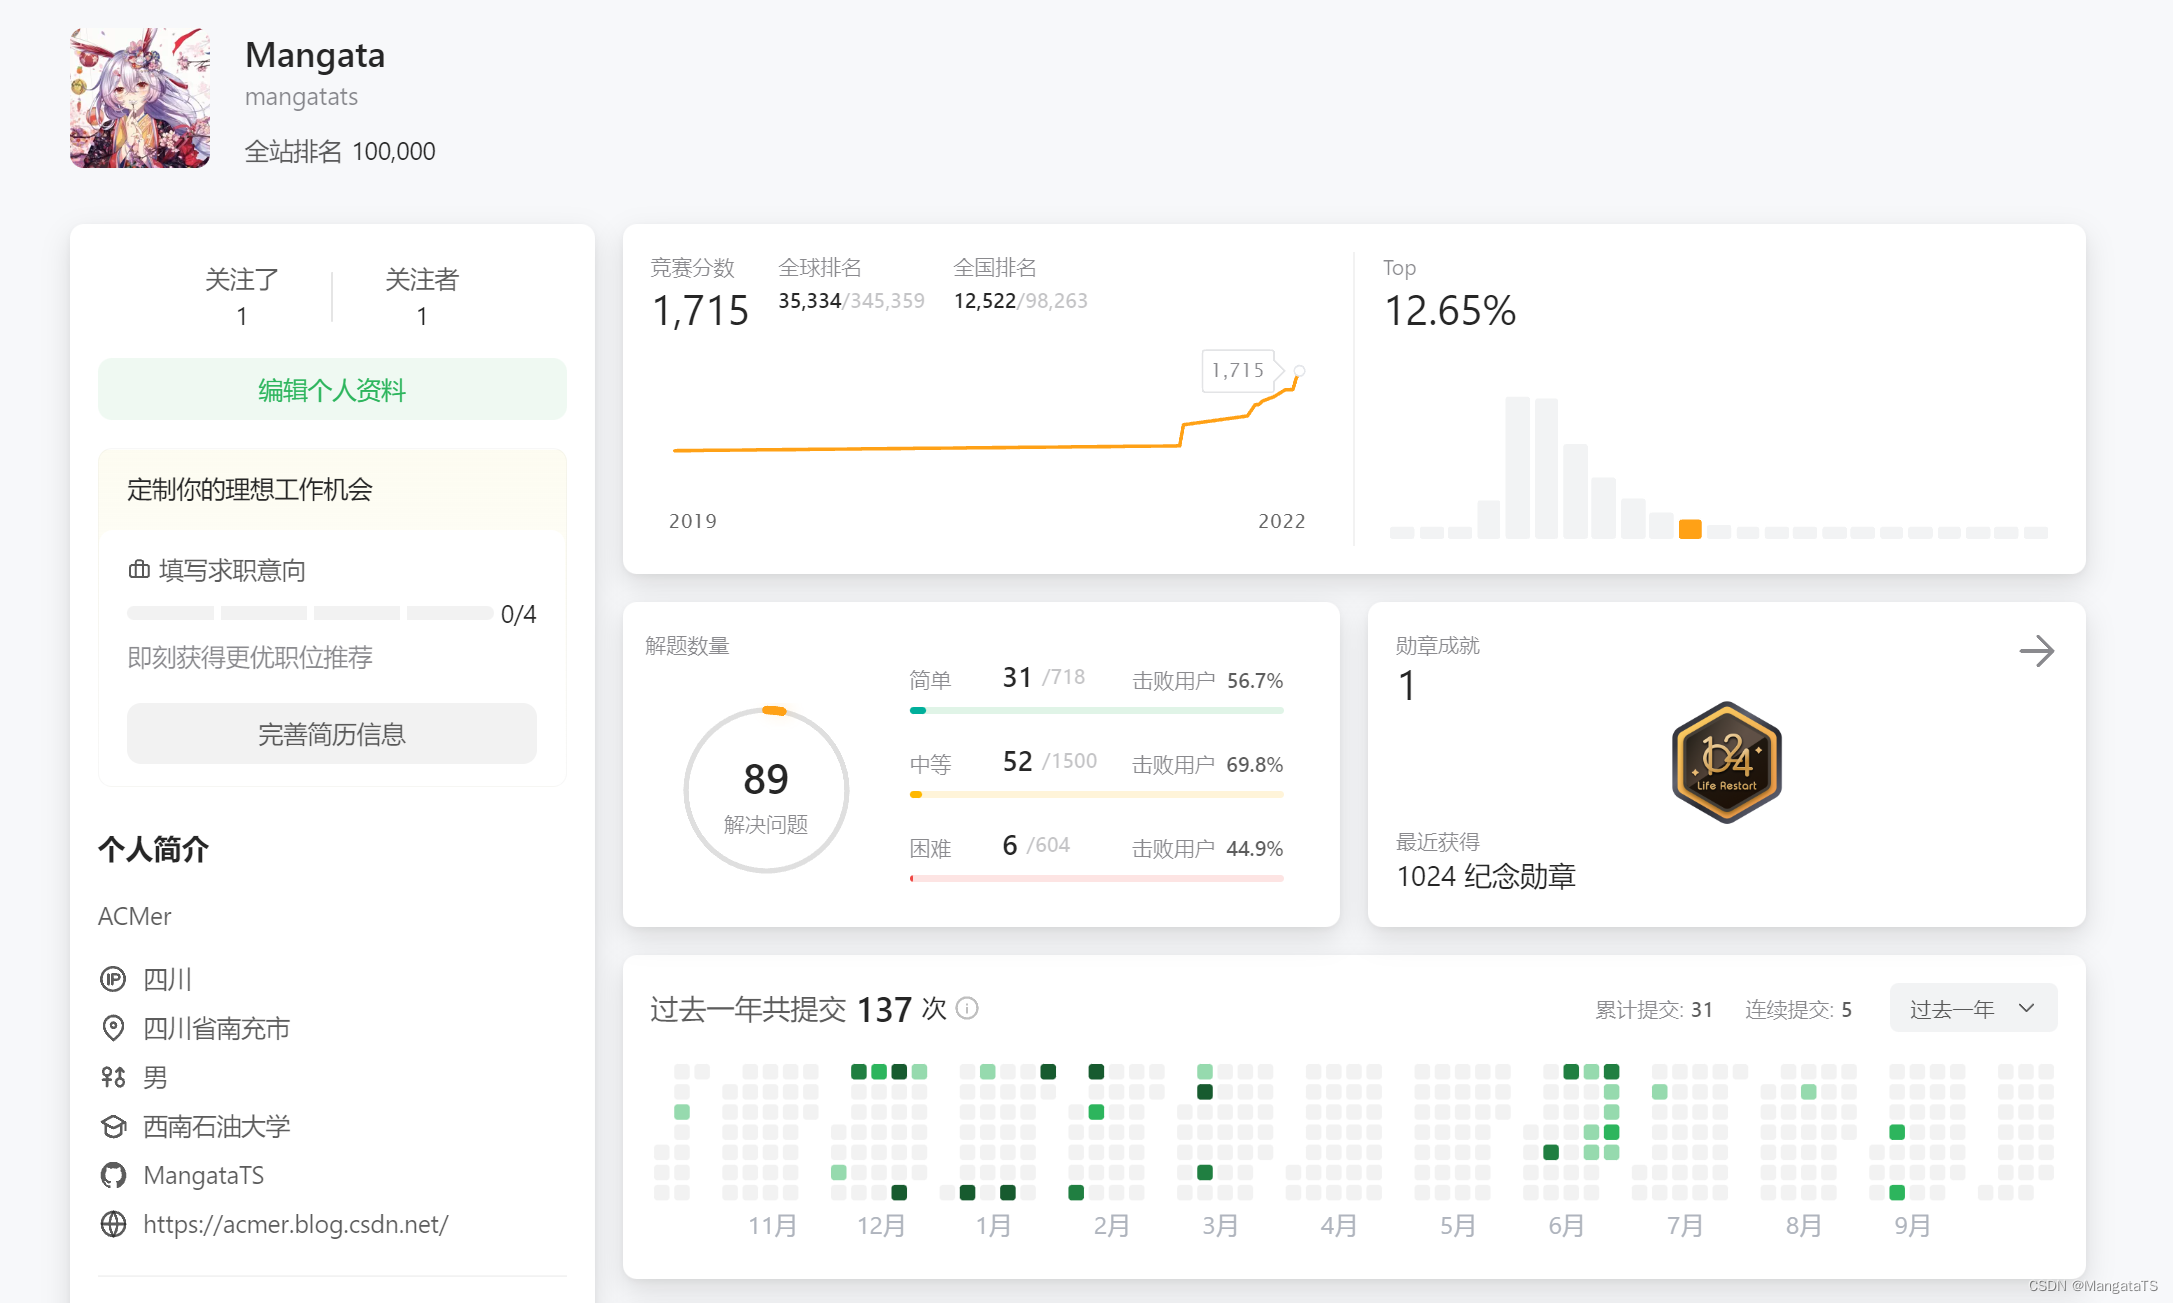The width and height of the screenshot is (2173, 1303).
Task: Click the 完善简历信息 button
Action: pos(332,734)
